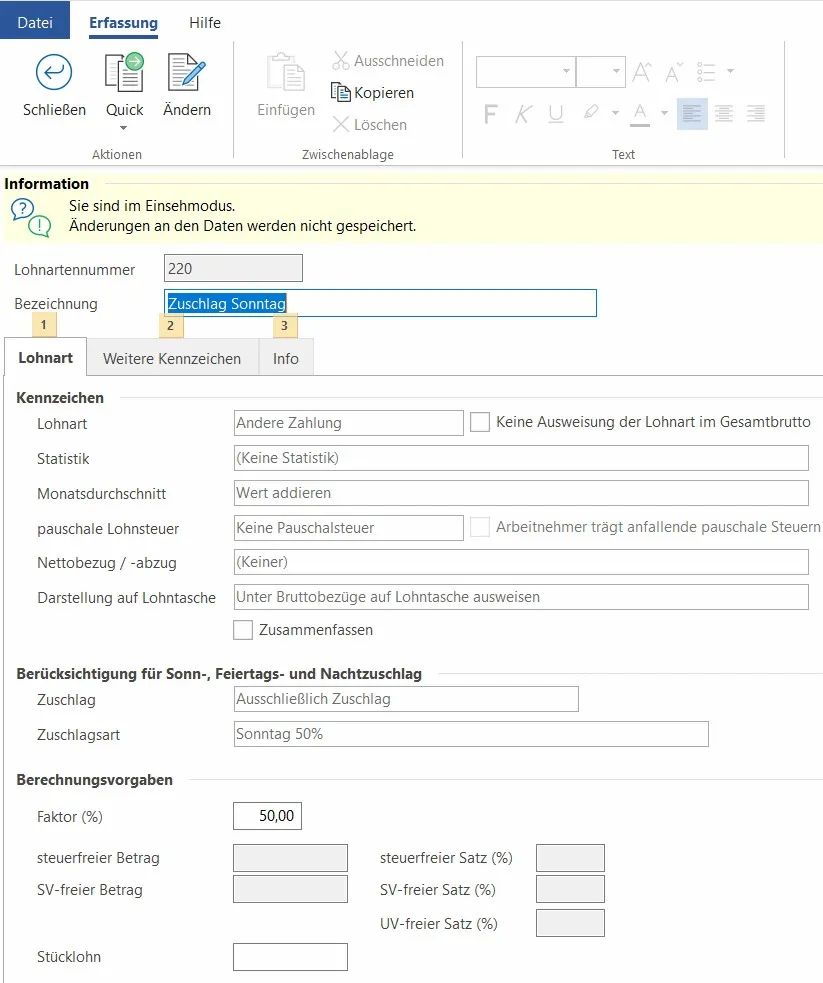Select the align right text icon
This screenshot has width=823, height=983.
pyautogui.click(x=756, y=114)
